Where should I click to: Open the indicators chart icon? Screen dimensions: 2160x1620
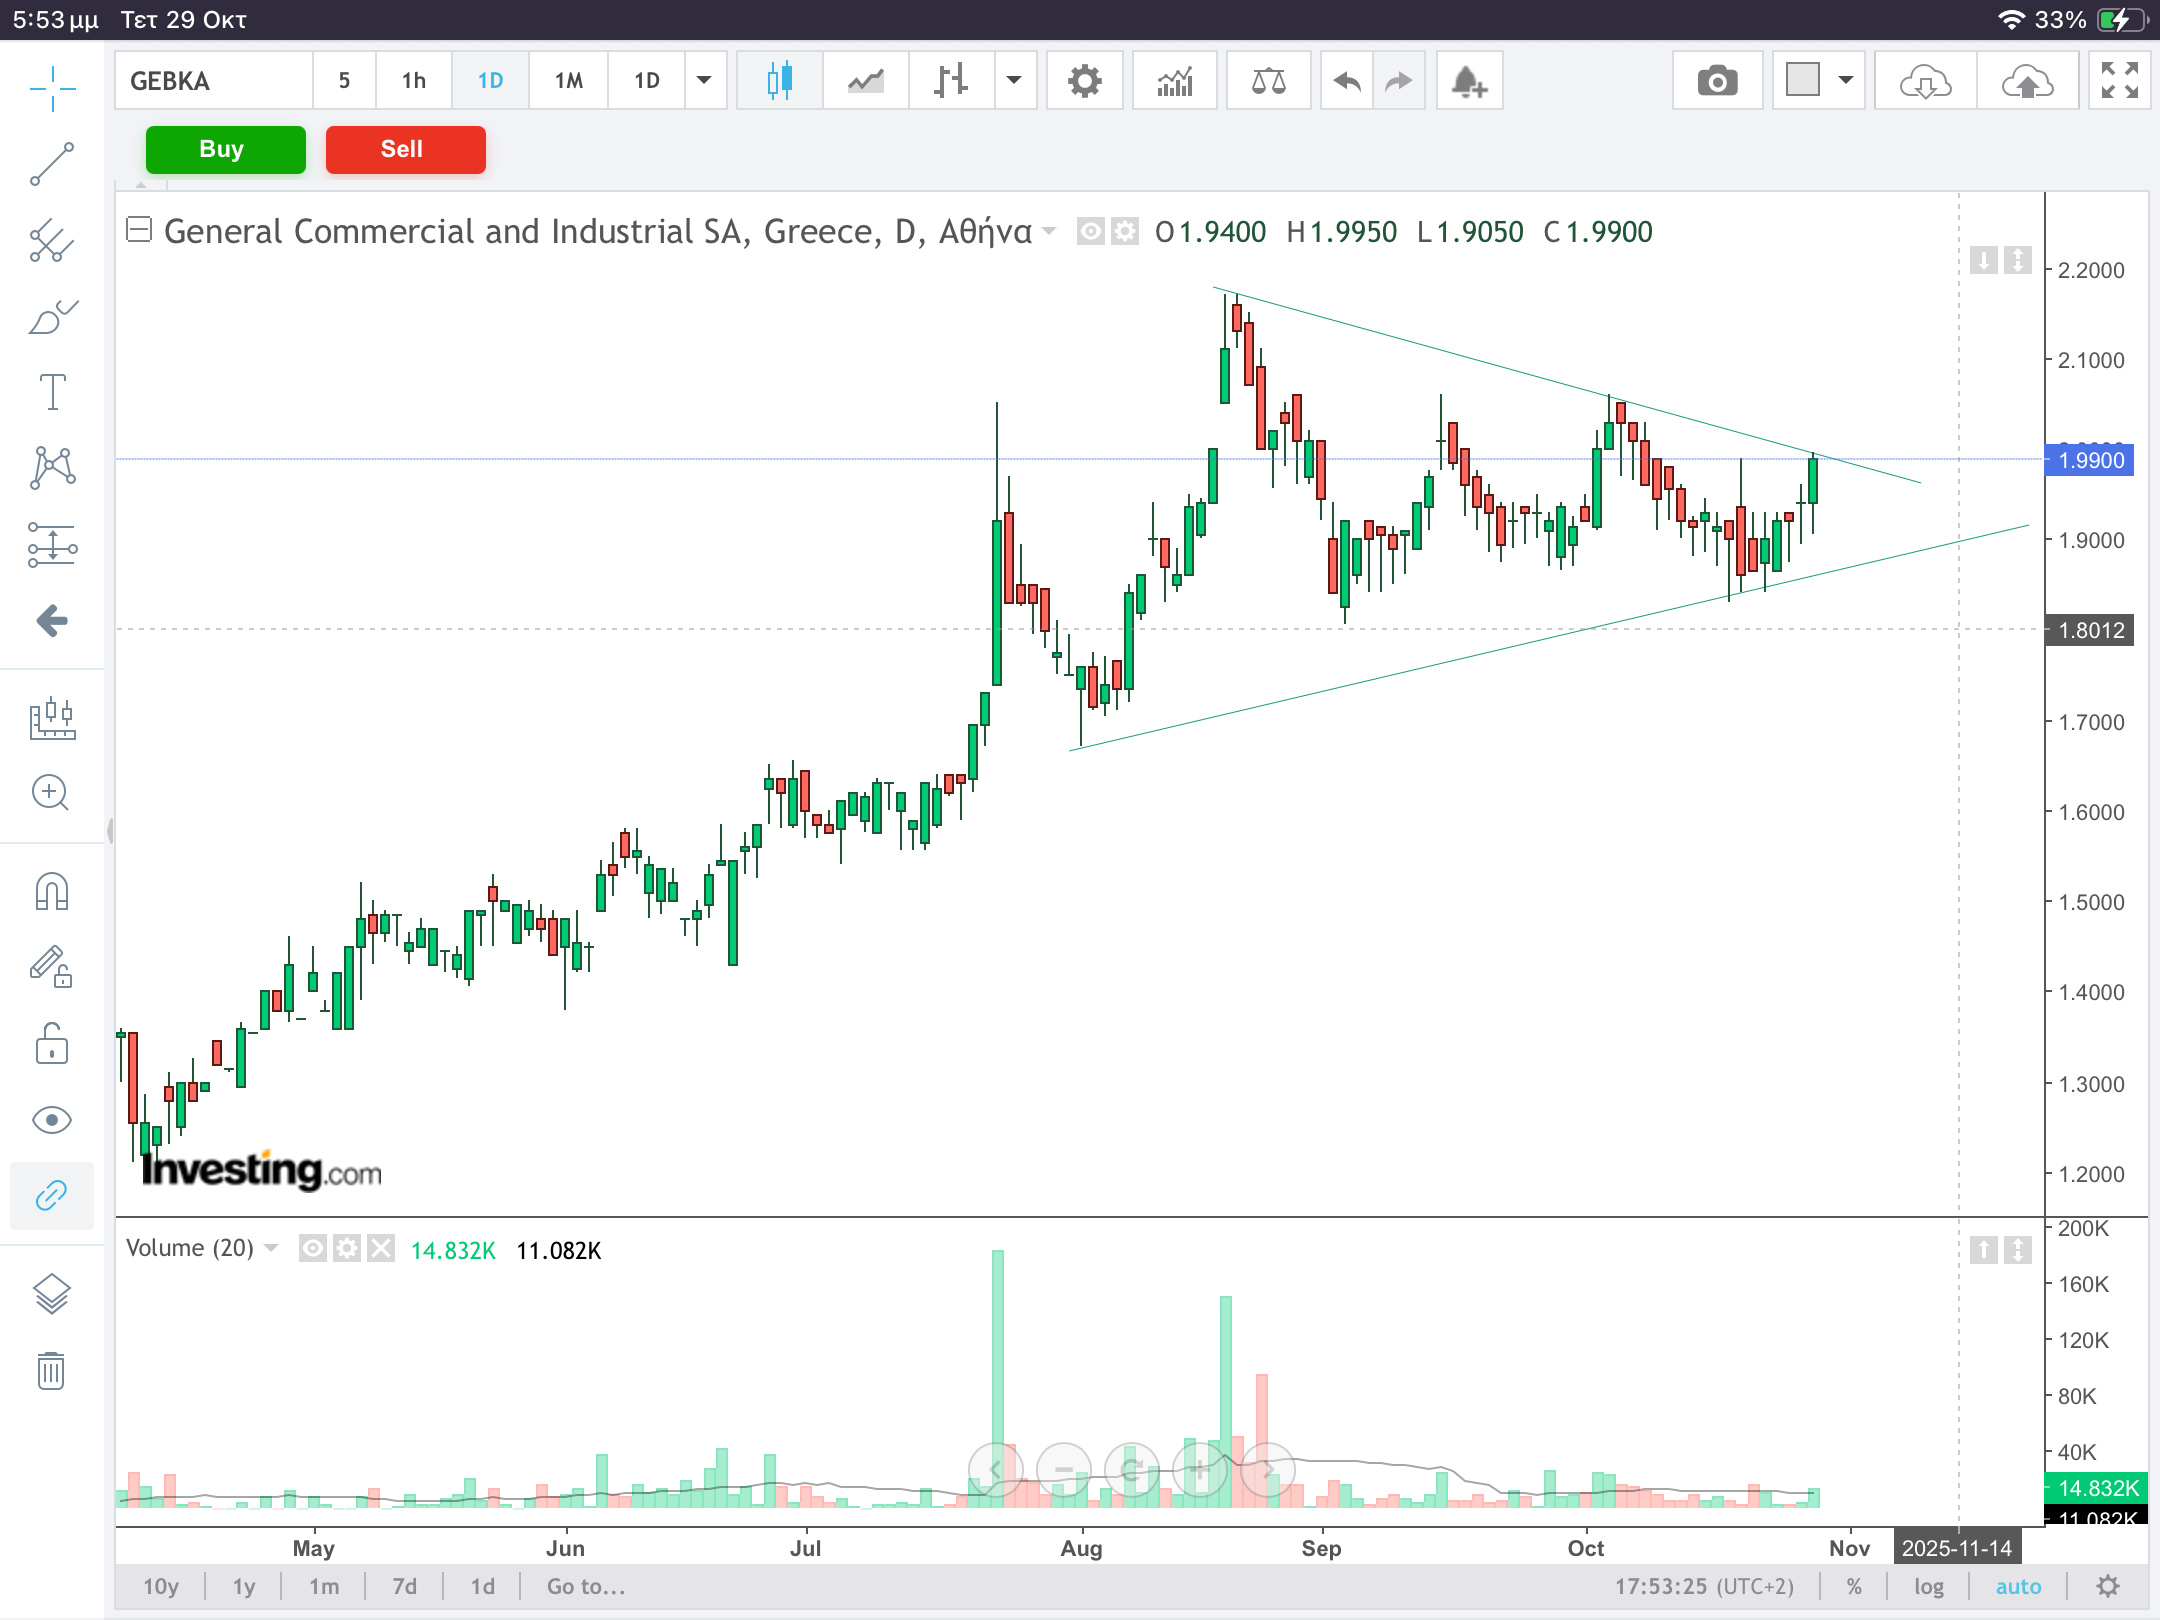[1175, 81]
